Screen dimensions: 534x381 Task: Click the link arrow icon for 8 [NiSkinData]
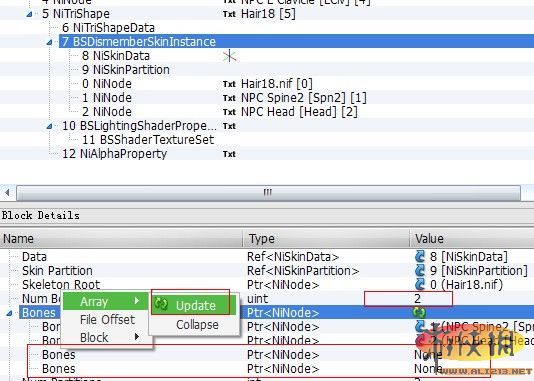click(x=420, y=256)
